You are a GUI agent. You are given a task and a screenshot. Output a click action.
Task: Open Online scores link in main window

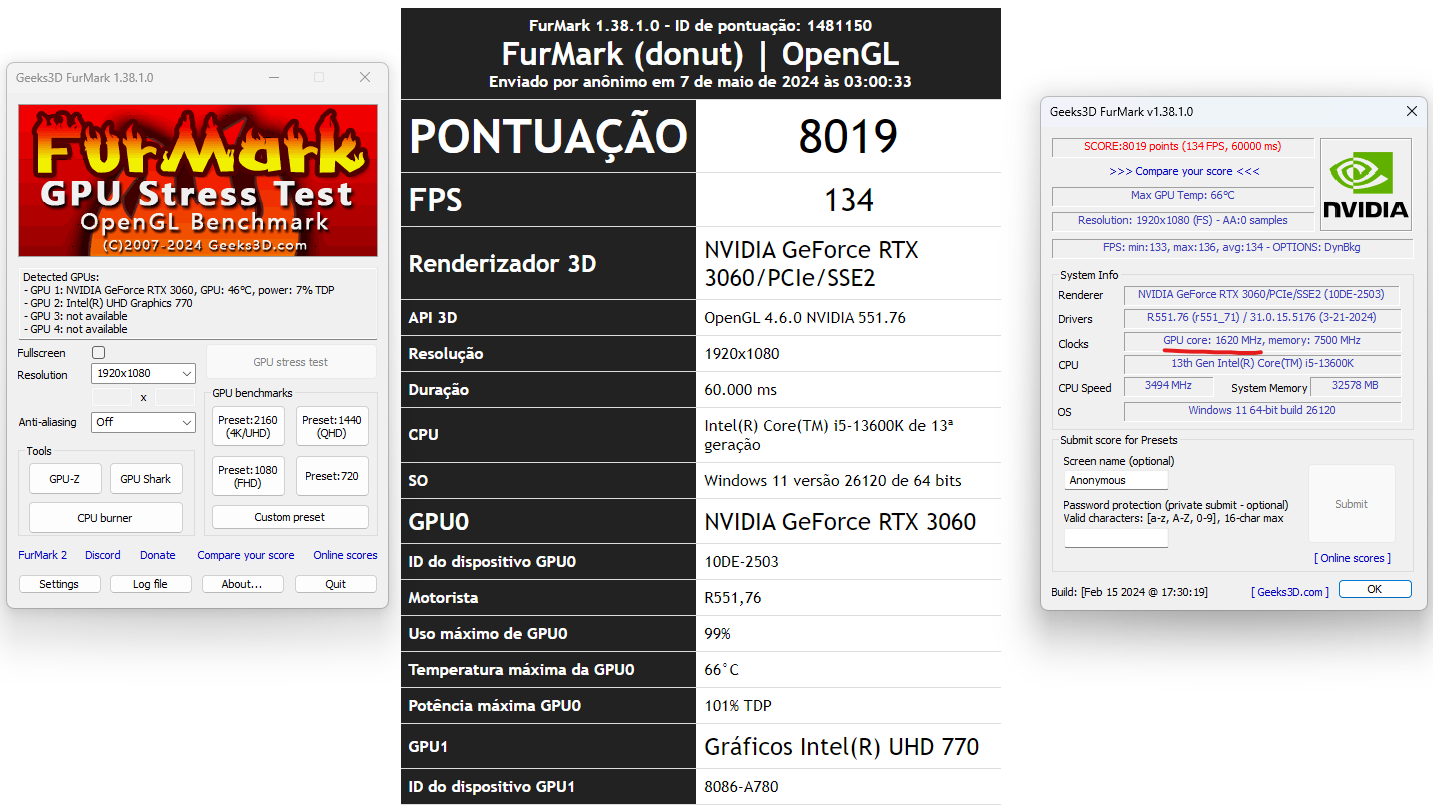point(345,555)
